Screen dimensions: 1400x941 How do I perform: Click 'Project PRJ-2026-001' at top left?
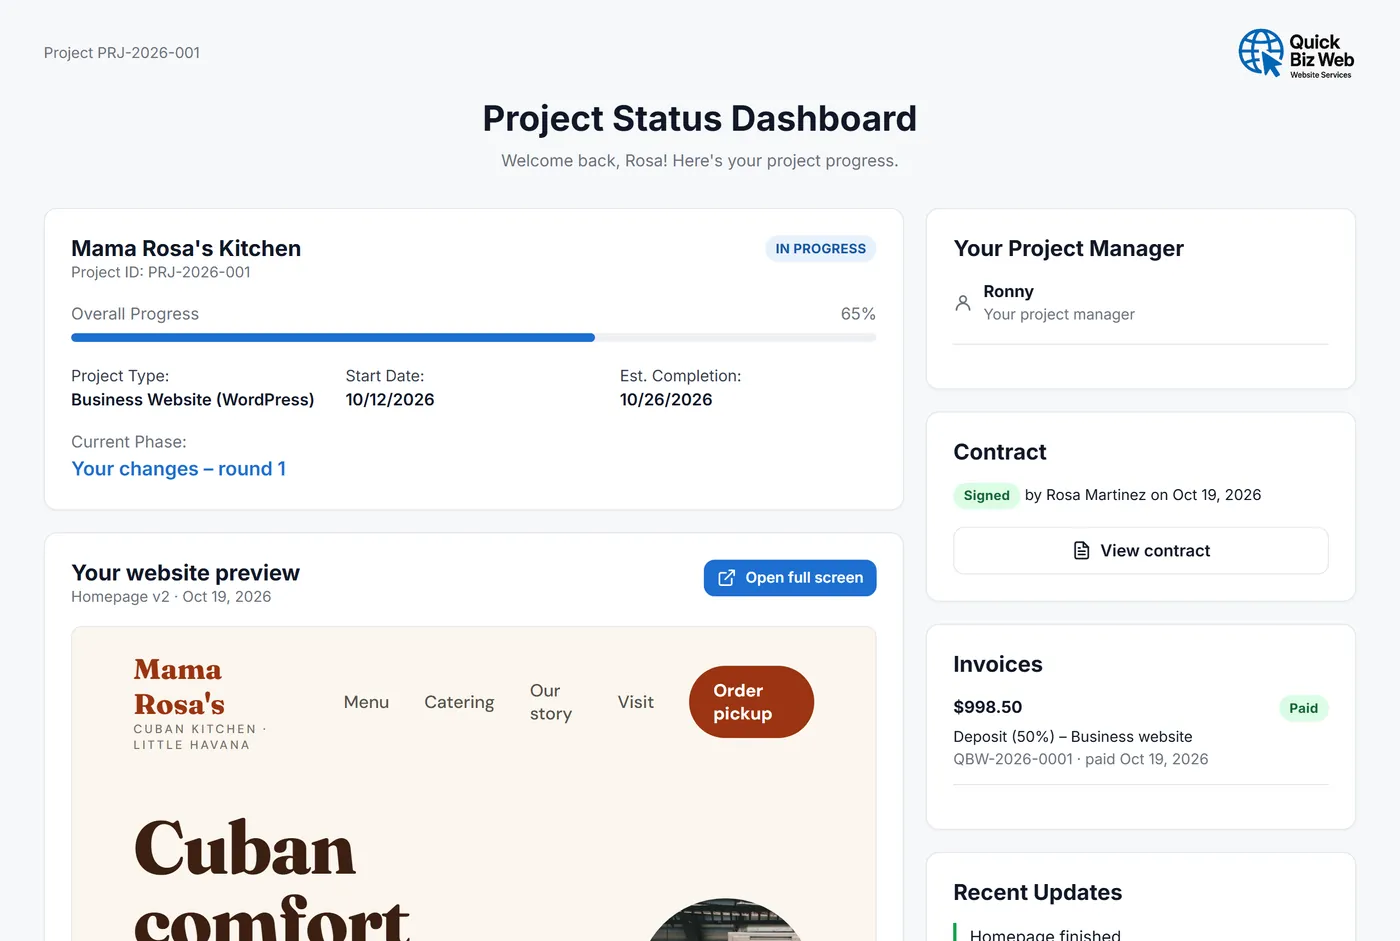pos(122,53)
